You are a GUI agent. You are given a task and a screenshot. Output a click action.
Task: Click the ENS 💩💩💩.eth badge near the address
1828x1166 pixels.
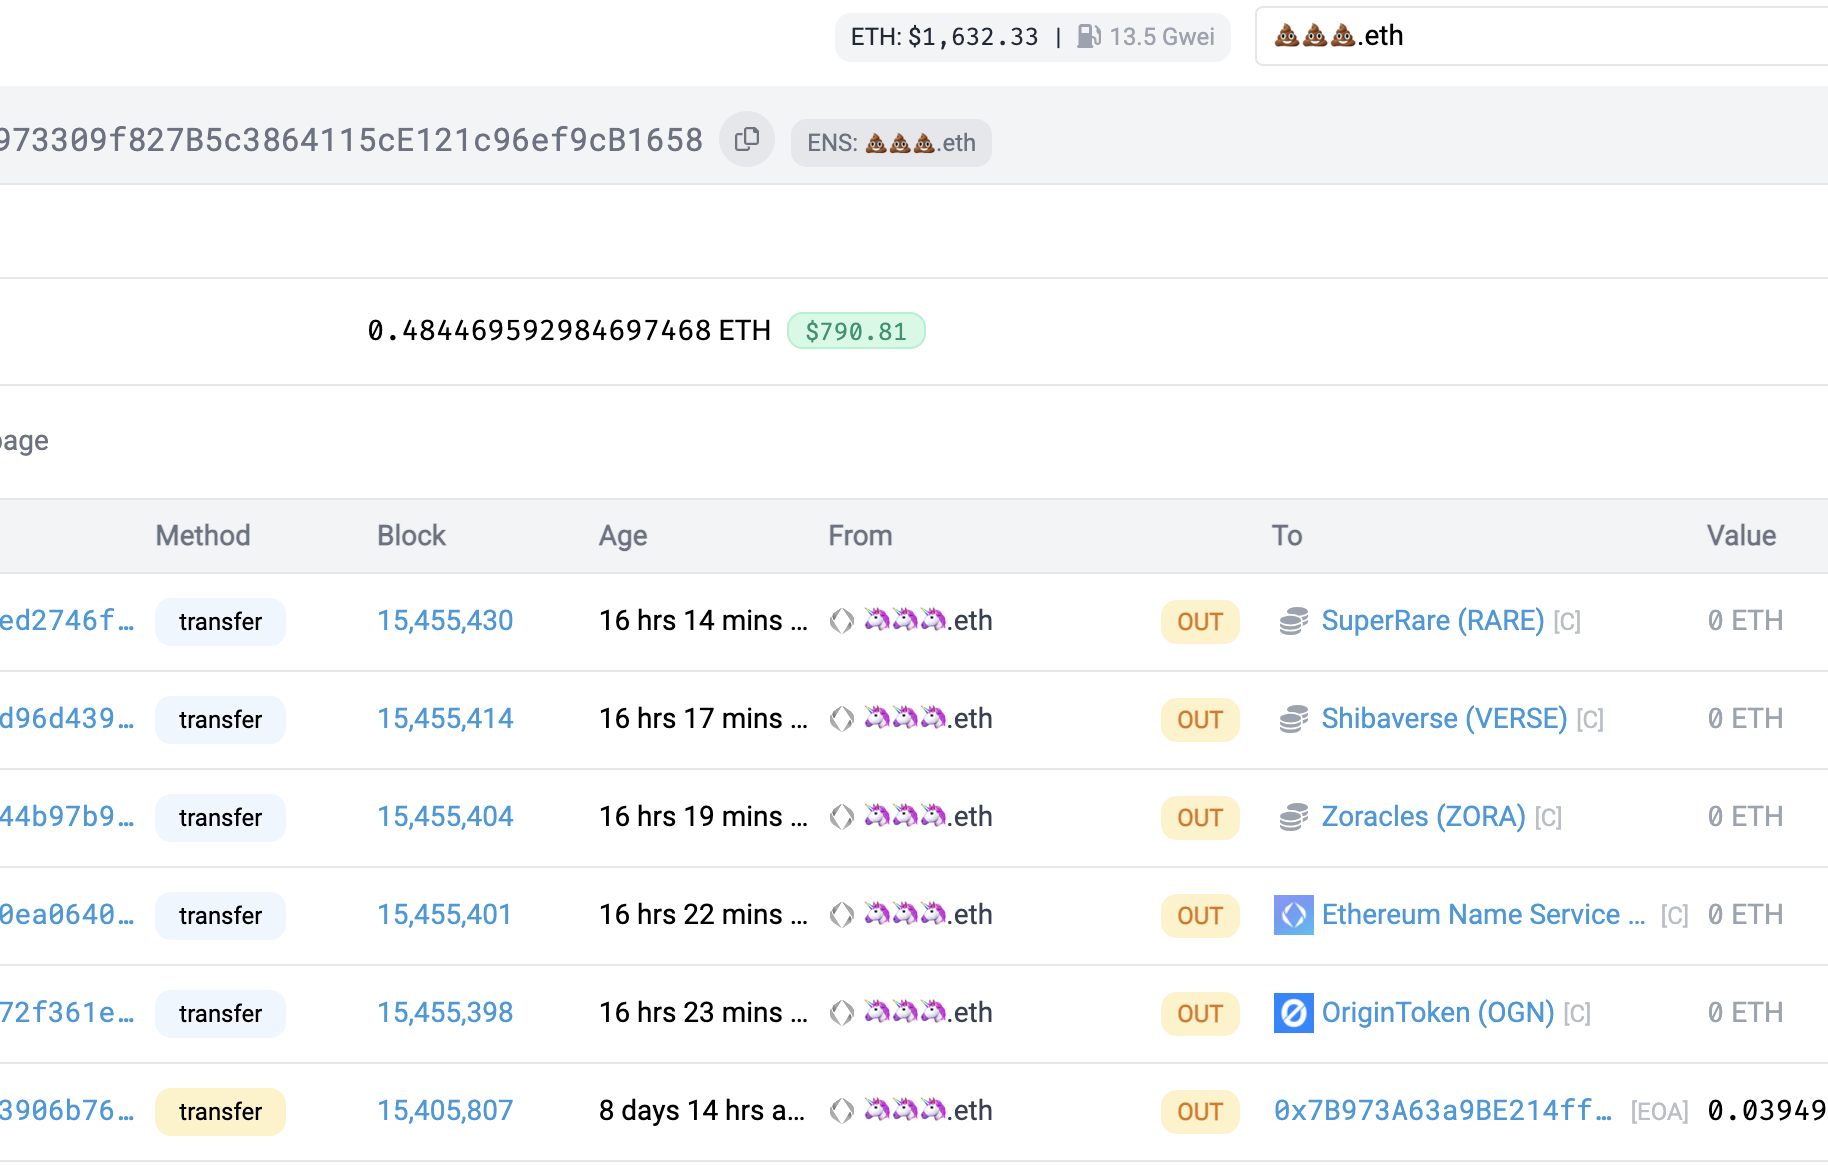(x=891, y=142)
